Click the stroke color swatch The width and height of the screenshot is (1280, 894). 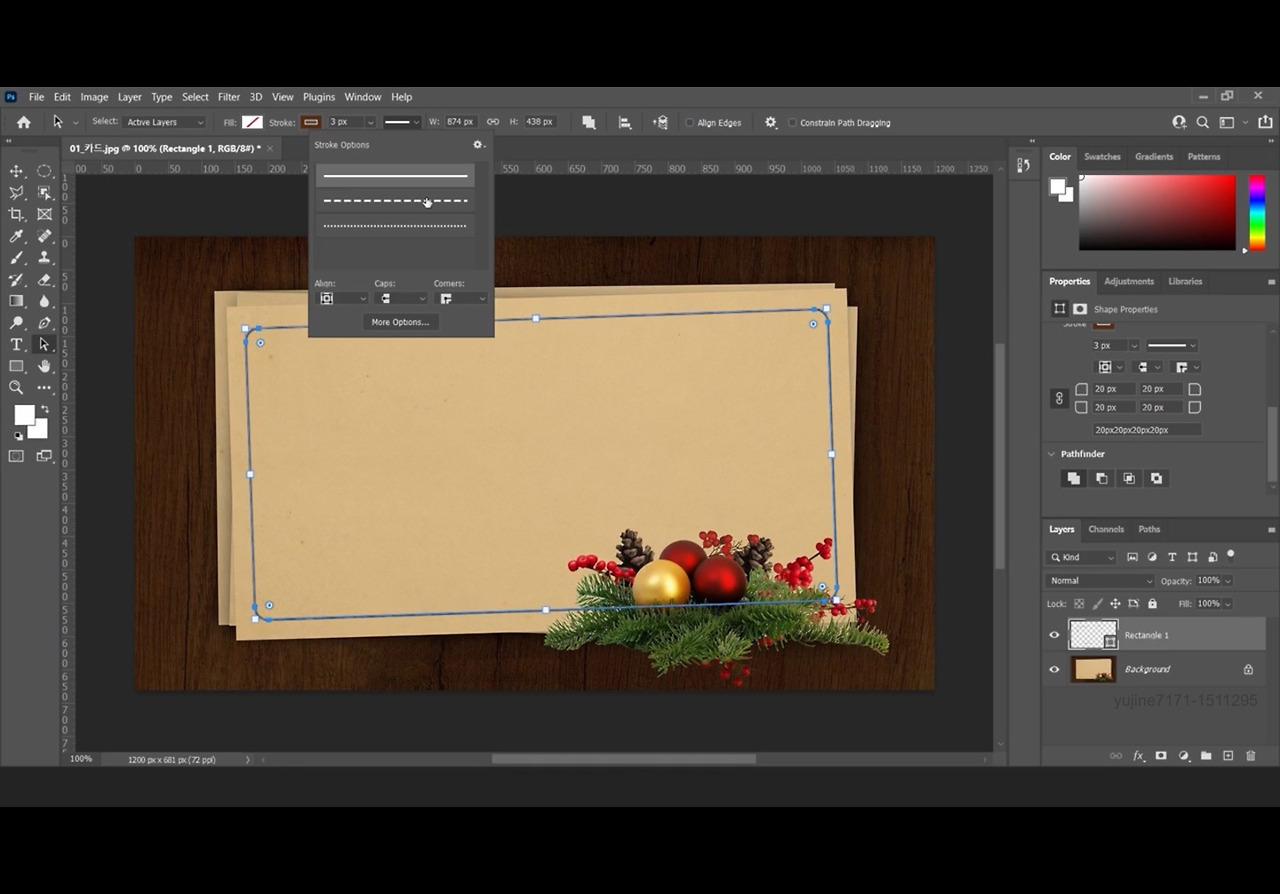[311, 122]
